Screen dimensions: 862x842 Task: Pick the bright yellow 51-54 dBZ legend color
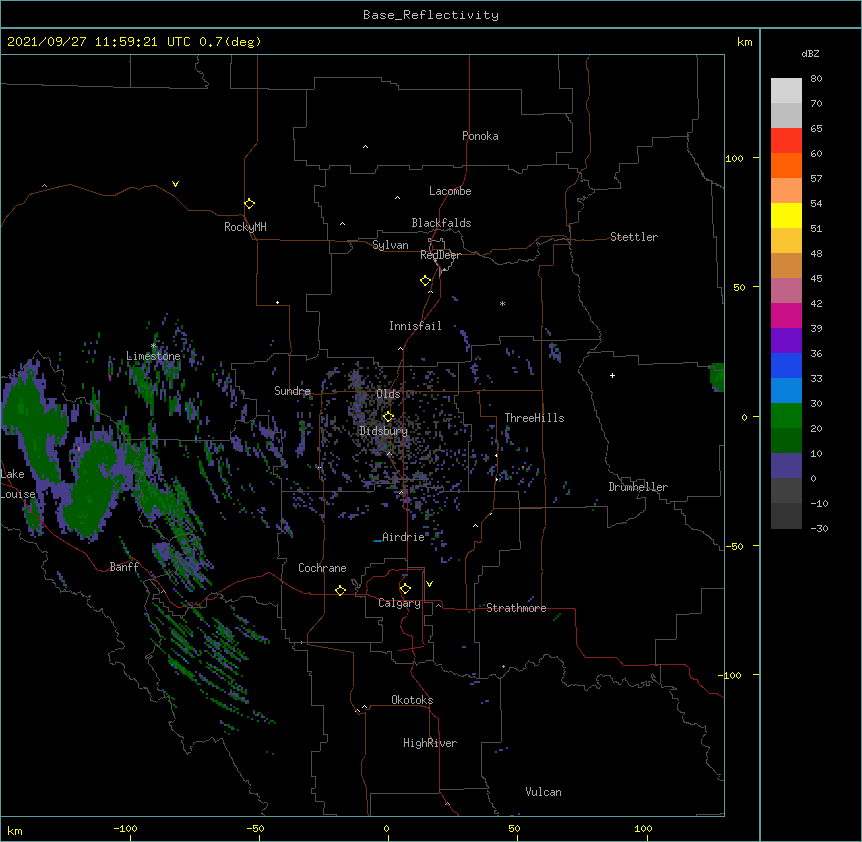[786, 215]
